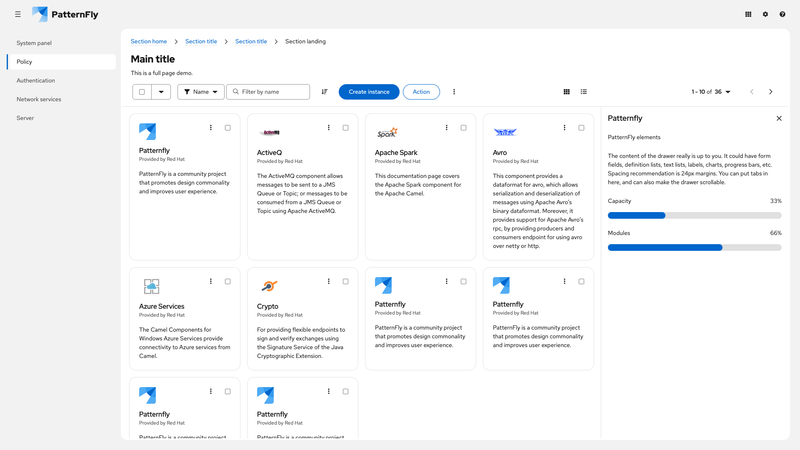Open the bulk select dropdown arrow
800x450 pixels.
161,92
